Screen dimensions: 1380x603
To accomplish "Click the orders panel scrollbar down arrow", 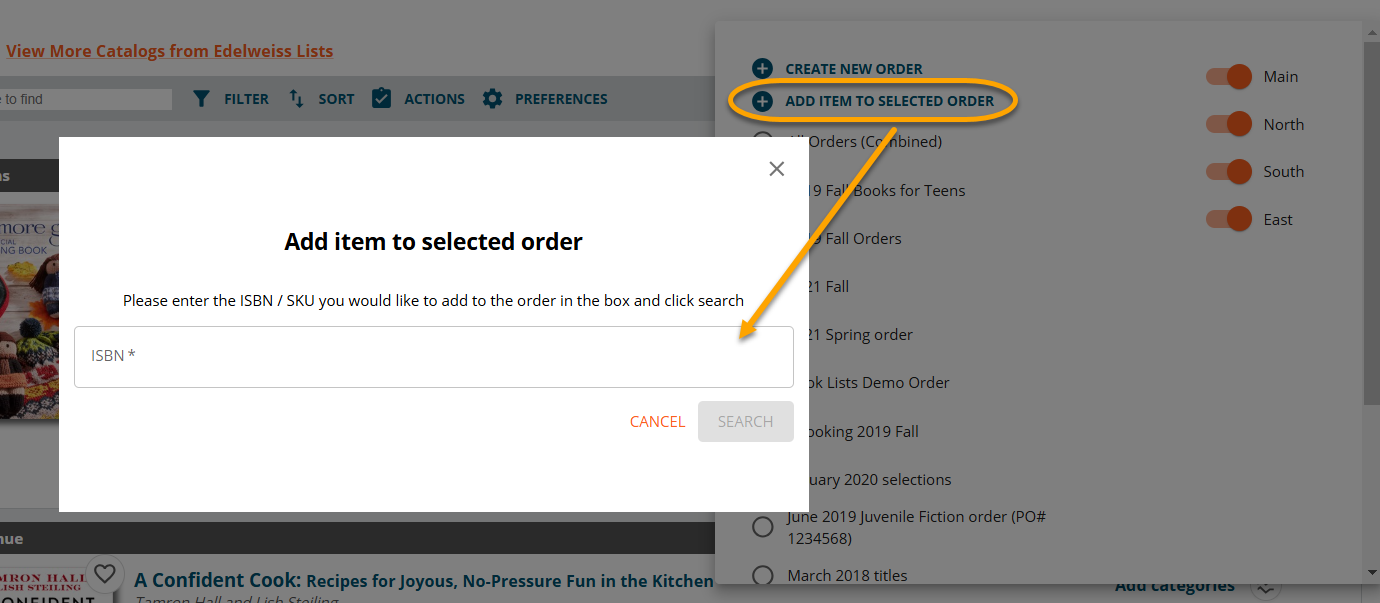I will click(1371, 573).
